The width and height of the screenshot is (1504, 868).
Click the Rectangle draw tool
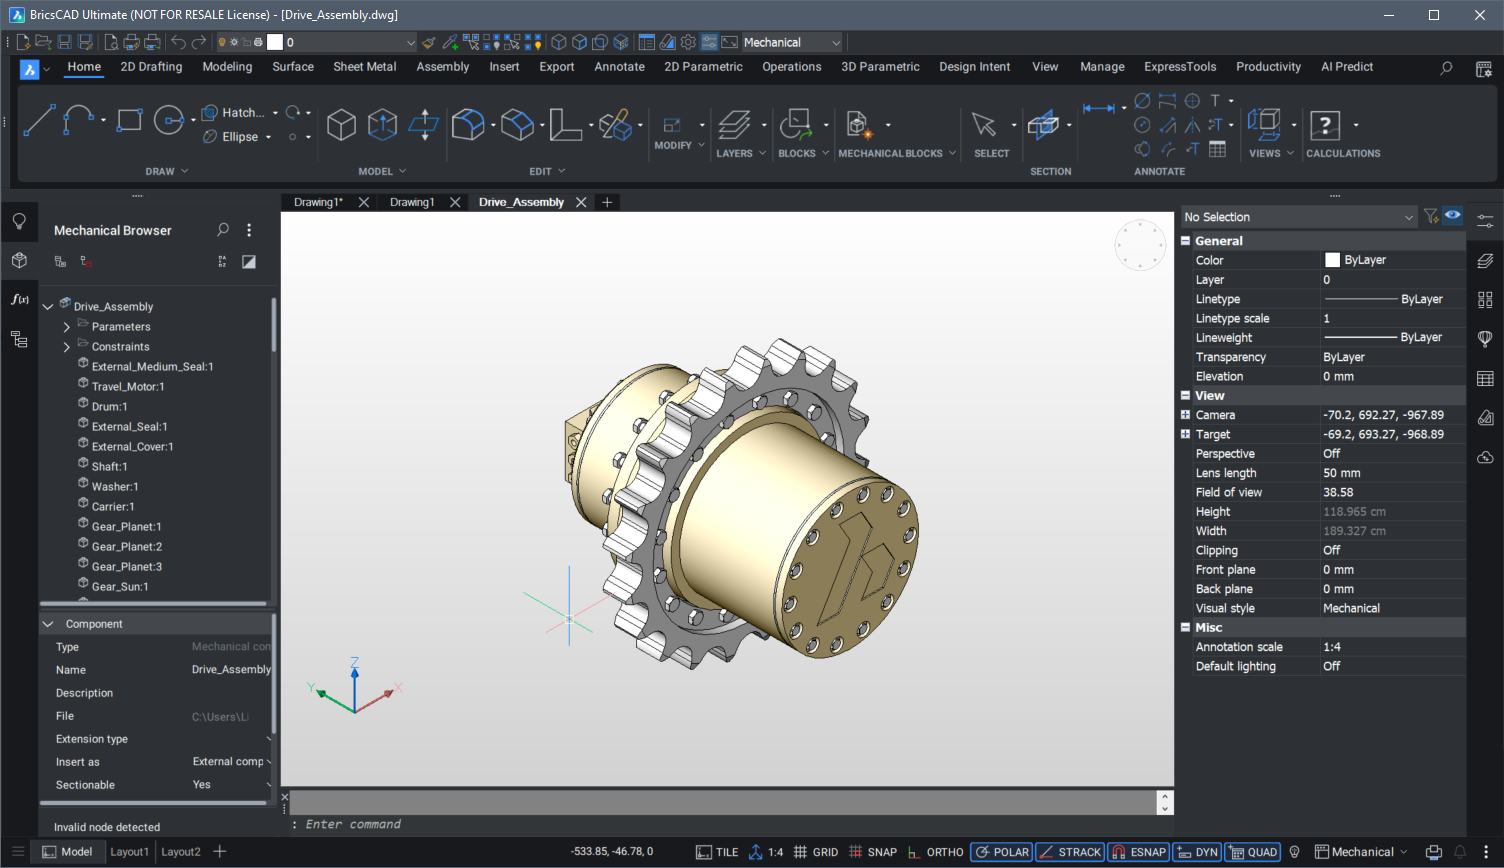point(129,120)
